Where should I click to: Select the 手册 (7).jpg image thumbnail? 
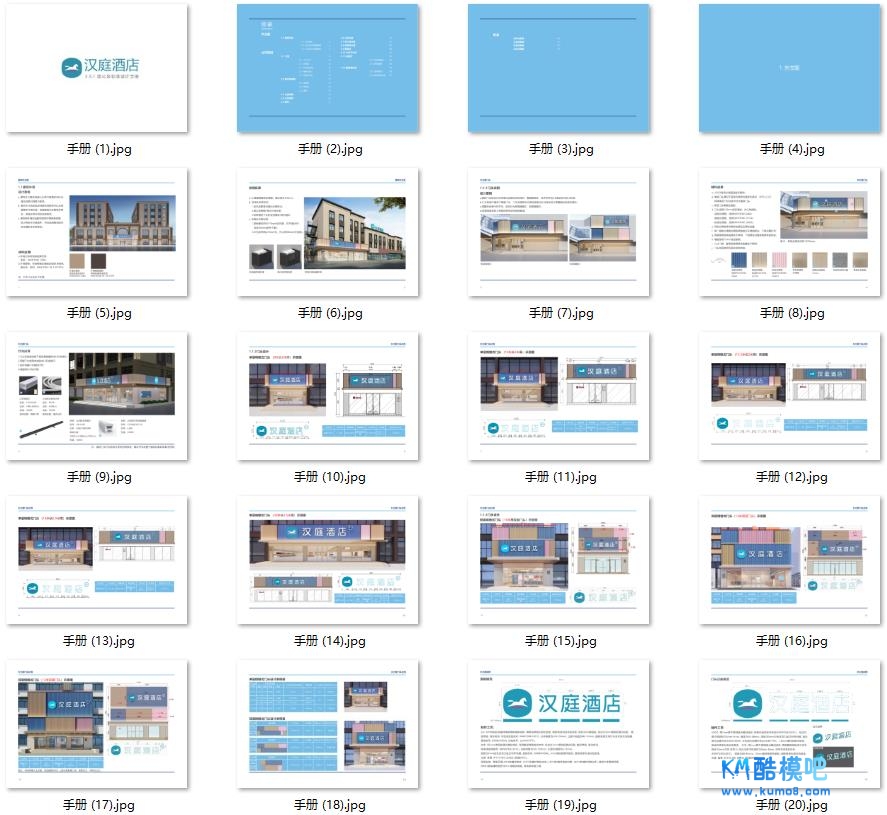[559, 232]
